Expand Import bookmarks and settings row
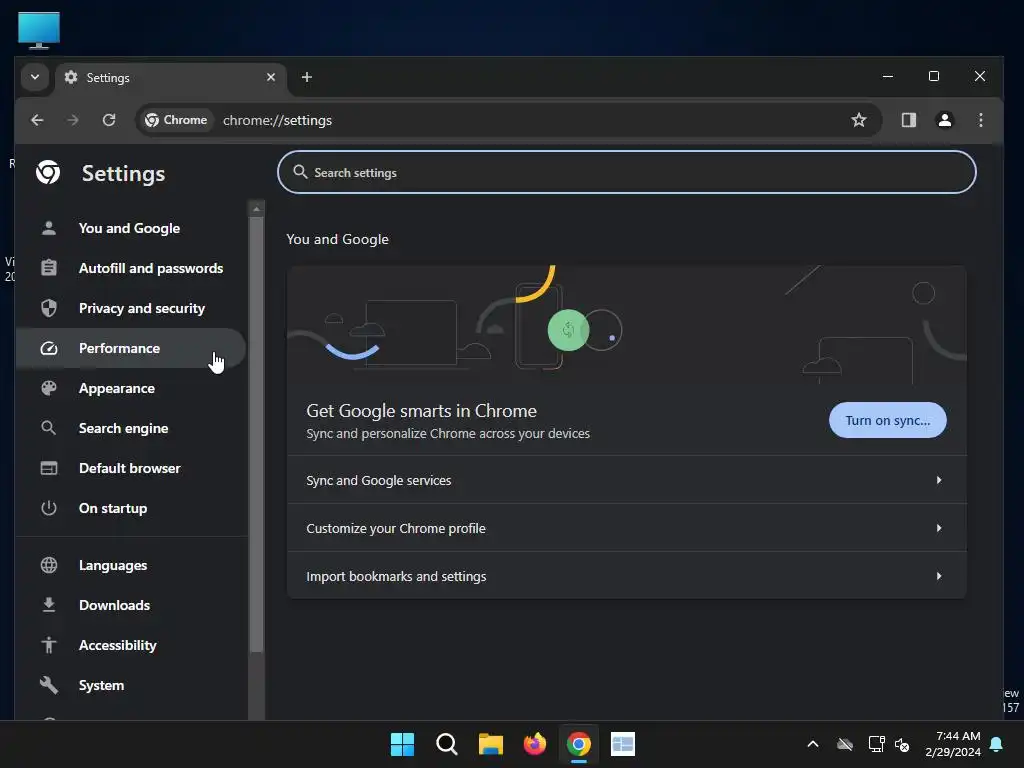 tap(626, 576)
